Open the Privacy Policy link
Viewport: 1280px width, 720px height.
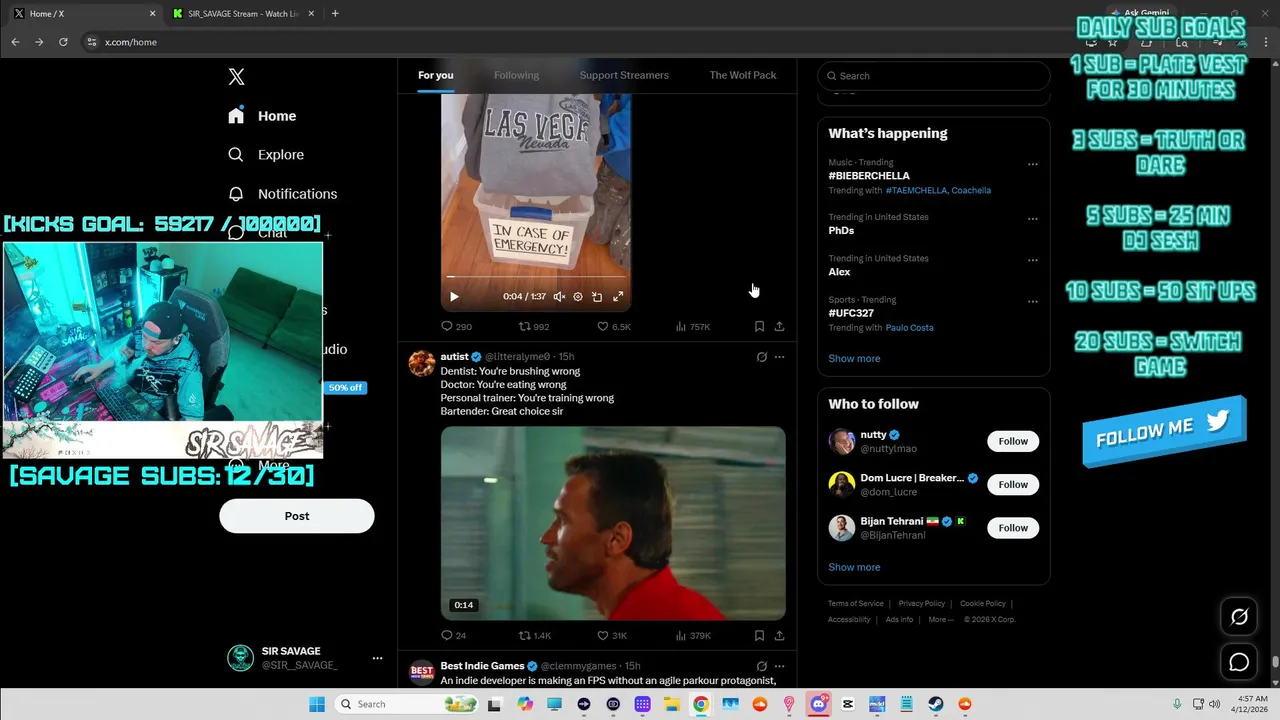(921, 604)
